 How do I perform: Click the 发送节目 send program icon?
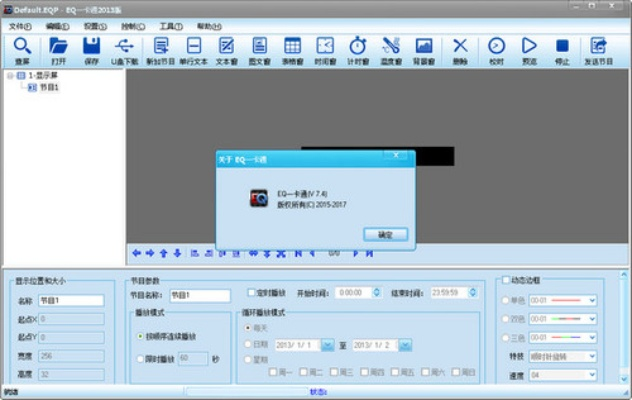pos(599,50)
